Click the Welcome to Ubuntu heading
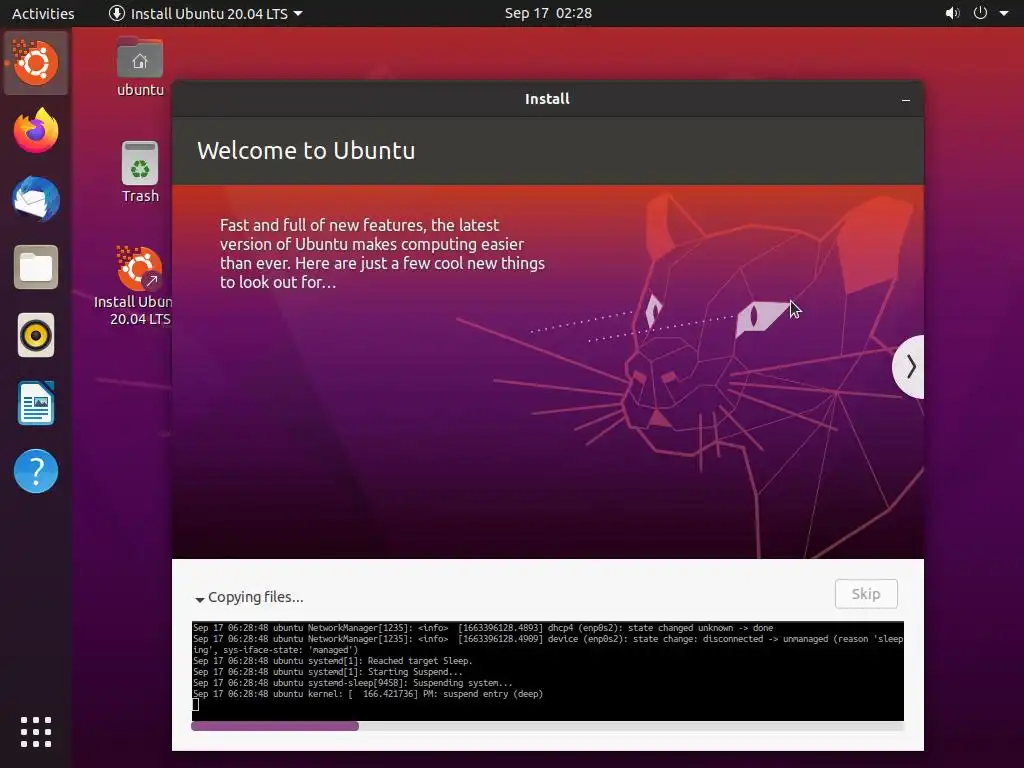Screen dimensions: 1024x768 tap(306, 151)
